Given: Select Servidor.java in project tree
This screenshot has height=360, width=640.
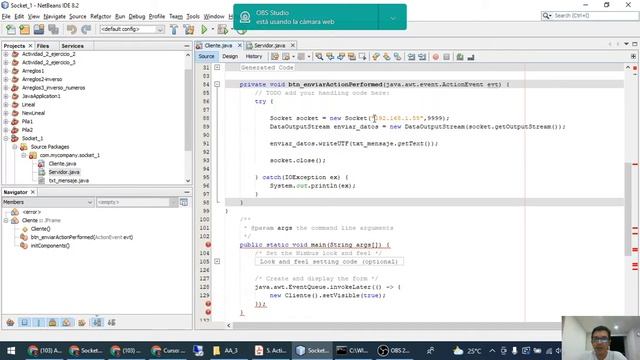Looking at the screenshot, I should click(64, 172).
